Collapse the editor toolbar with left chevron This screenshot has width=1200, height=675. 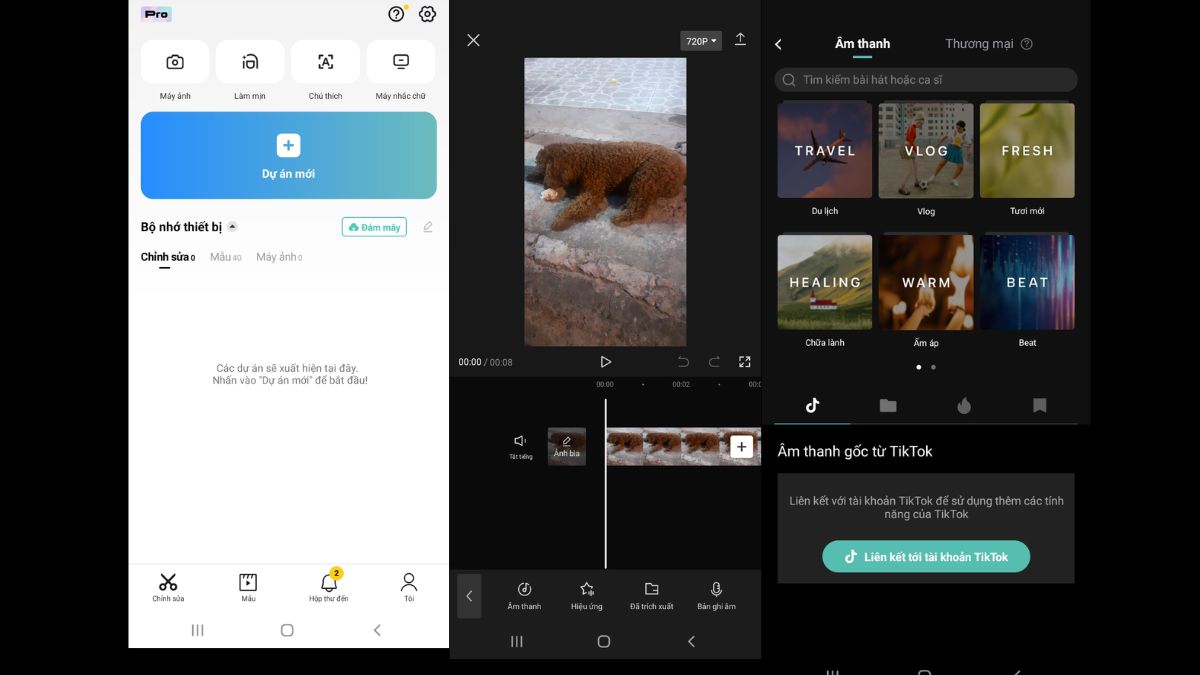(469, 596)
